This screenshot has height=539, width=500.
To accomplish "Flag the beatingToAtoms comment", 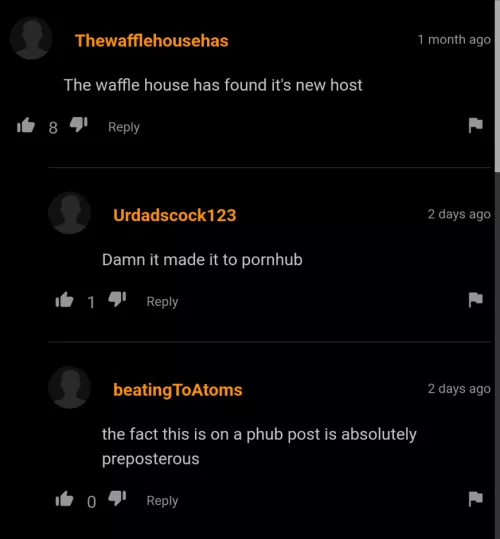I will (476, 499).
